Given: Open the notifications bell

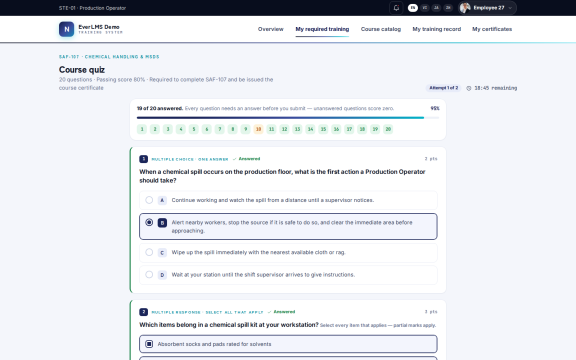Looking at the screenshot, I should (396, 8).
